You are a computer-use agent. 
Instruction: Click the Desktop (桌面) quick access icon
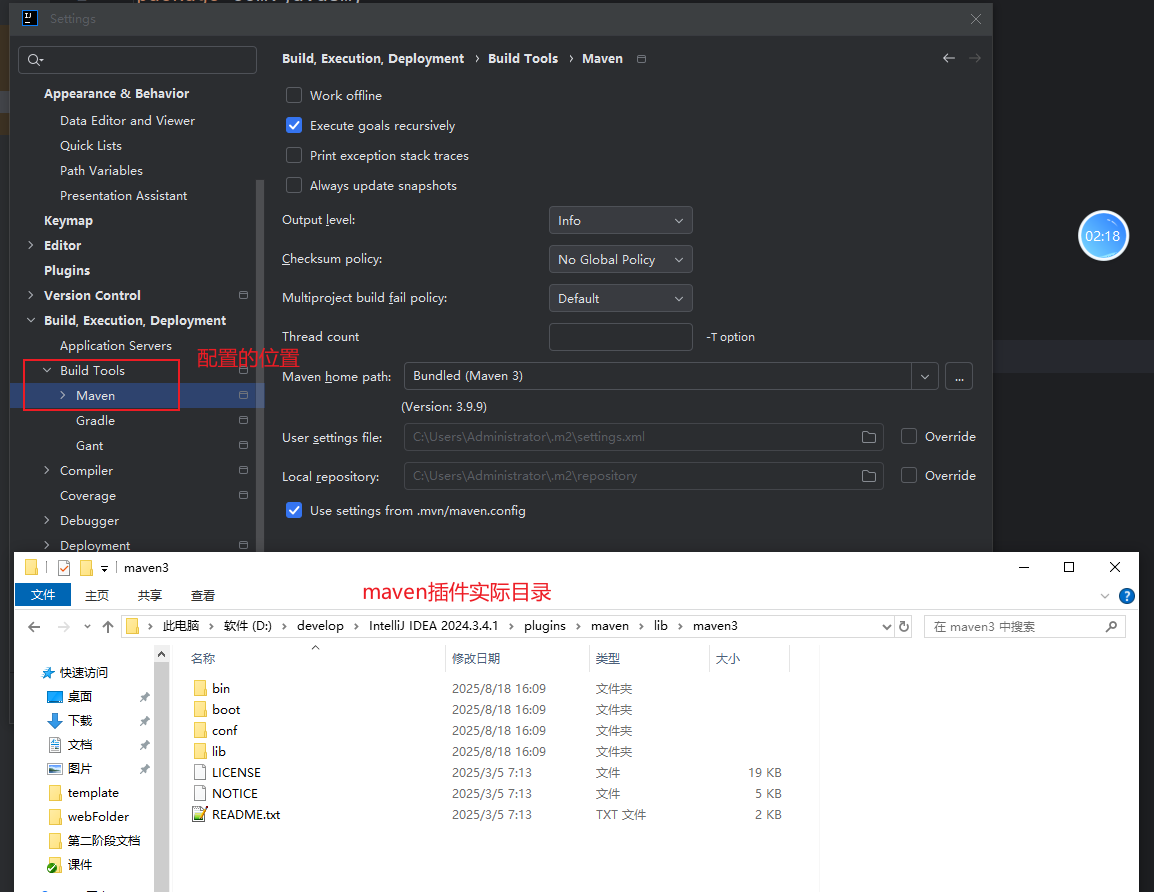pos(55,696)
